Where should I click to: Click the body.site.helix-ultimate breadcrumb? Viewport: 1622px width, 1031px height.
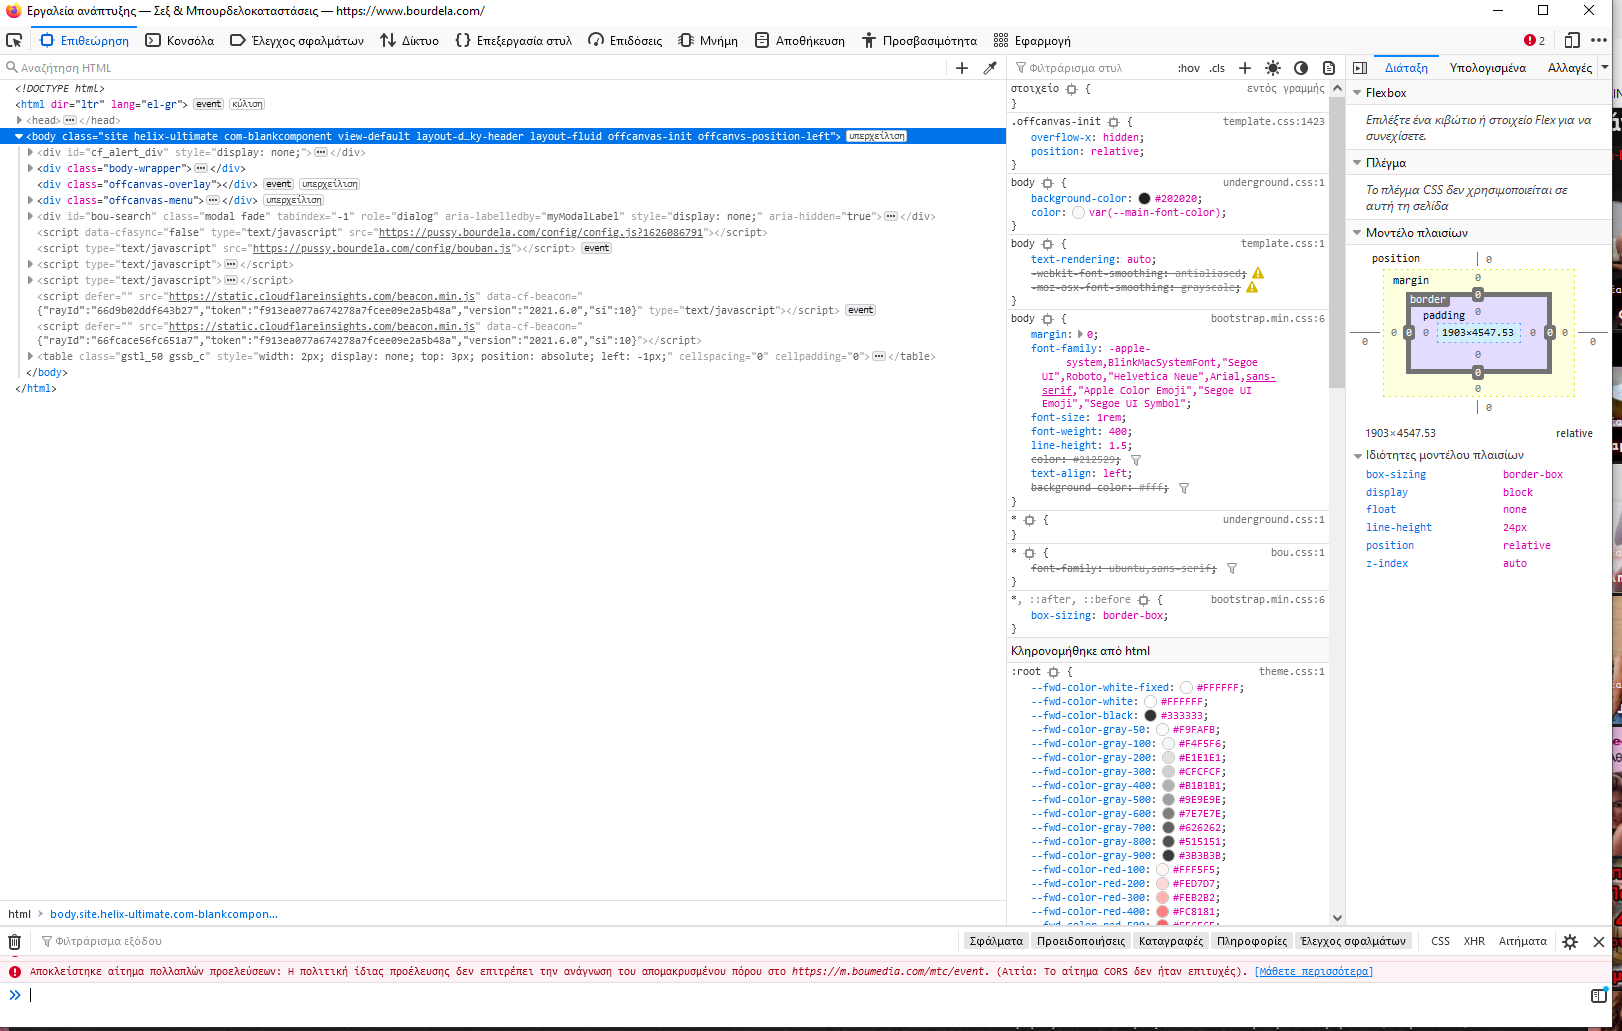pyautogui.click(x=164, y=914)
